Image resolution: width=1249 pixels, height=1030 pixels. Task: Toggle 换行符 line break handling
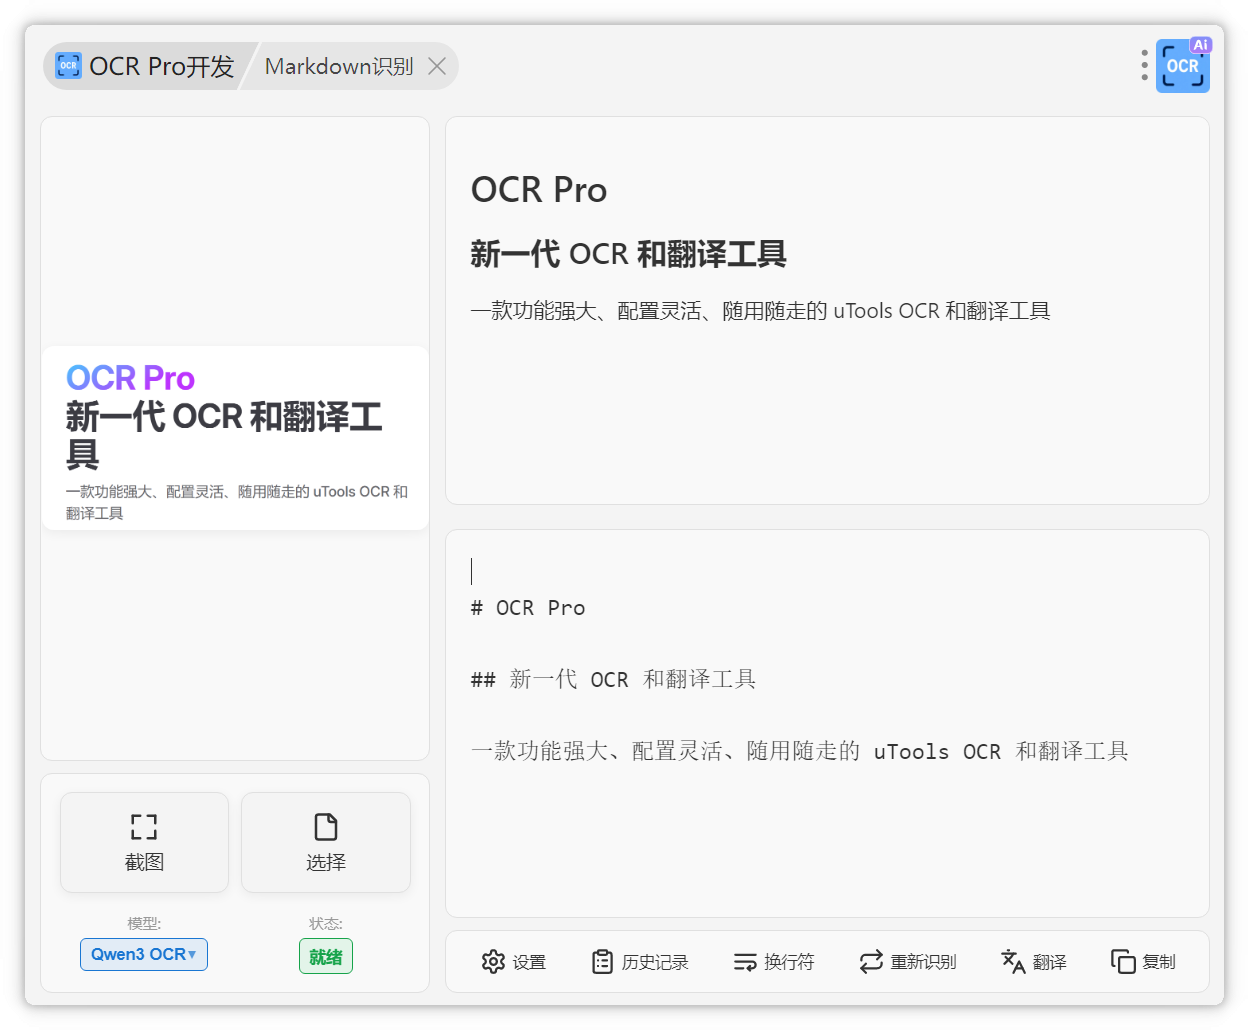[774, 961]
